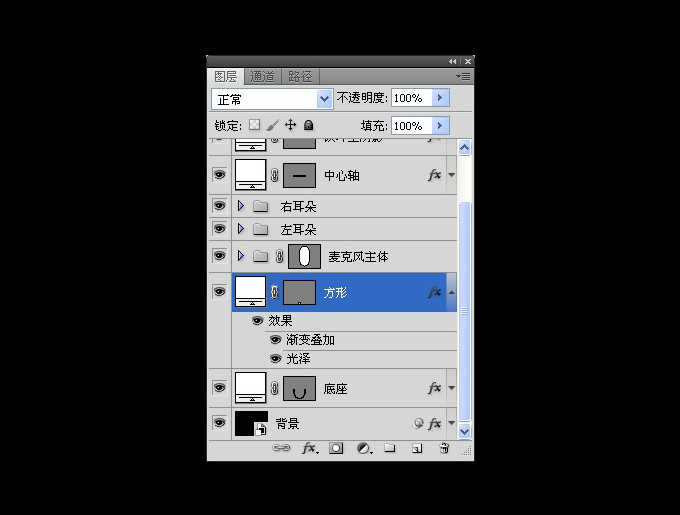Select the 光泽 effect entry

pyautogui.click(x=298, y=359)
